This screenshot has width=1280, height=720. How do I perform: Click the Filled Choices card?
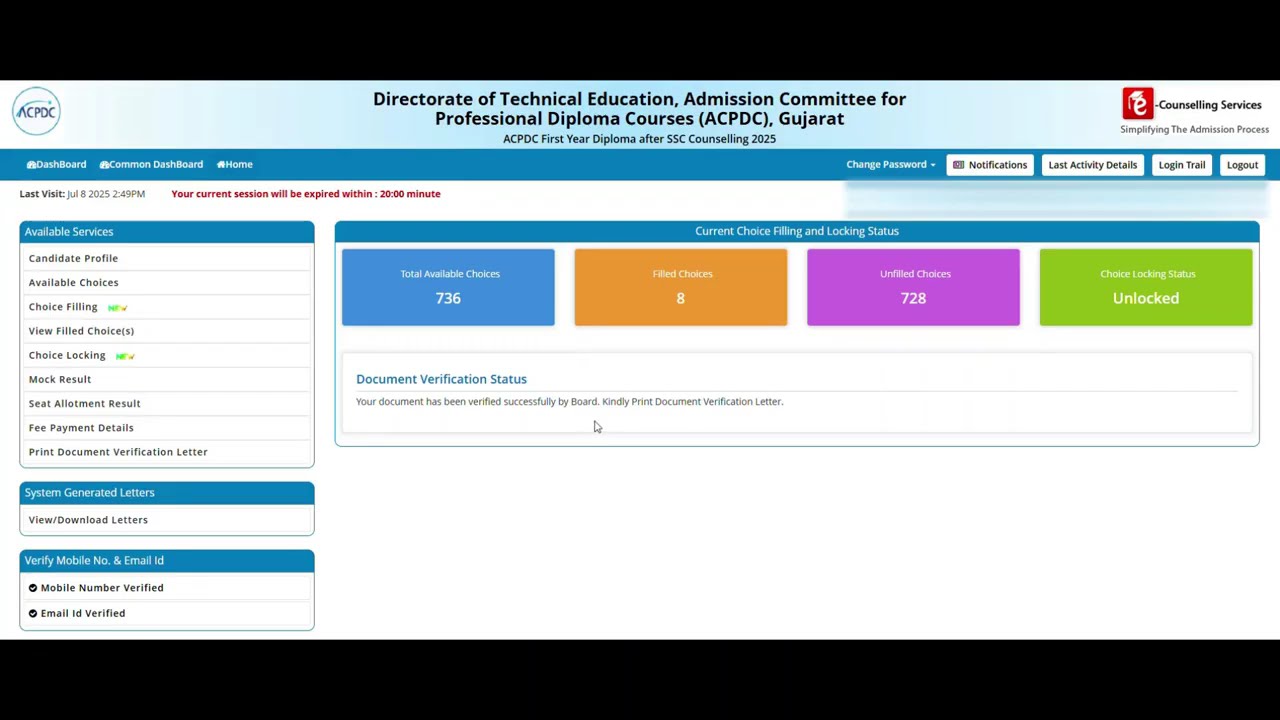click(681, 287)
